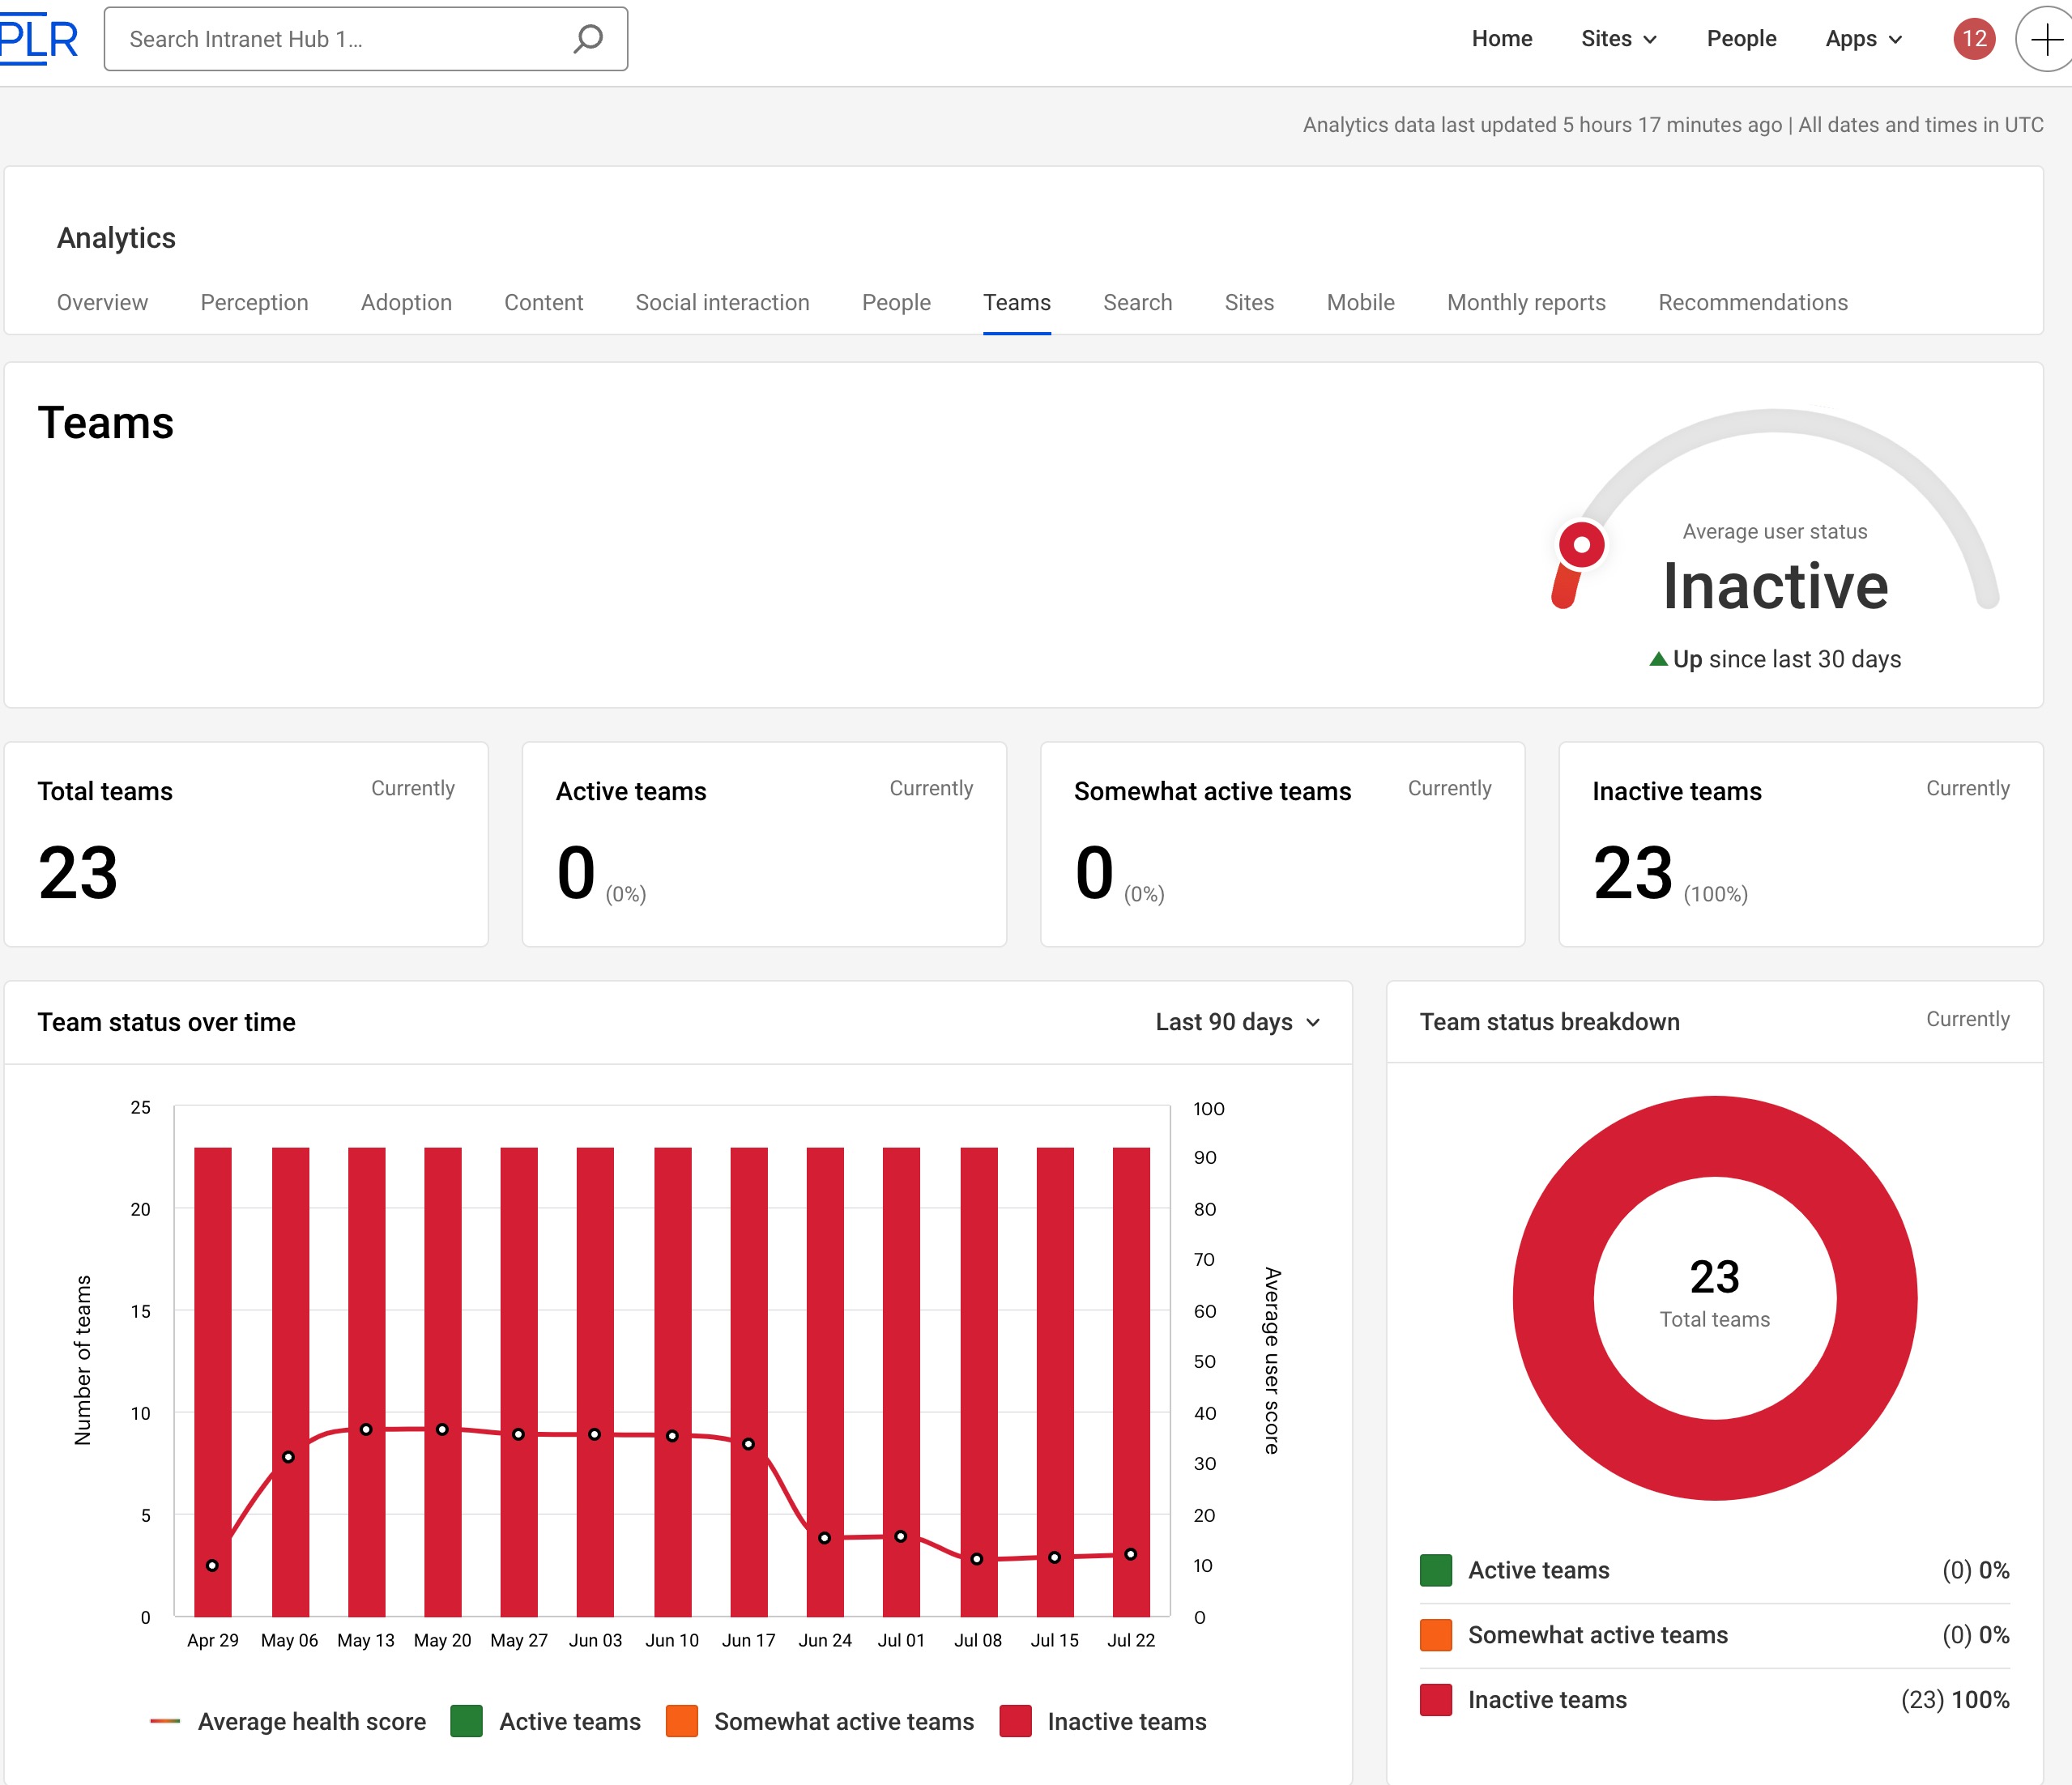This screenshot has height=1785, width=2072.
Task: Click the Teams analytics tab
Action: (x=1017, y=303)
